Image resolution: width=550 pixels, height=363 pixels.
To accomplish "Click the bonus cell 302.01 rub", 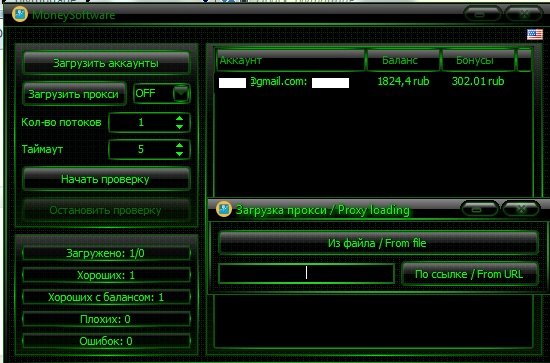I will [x=478, y=82].
